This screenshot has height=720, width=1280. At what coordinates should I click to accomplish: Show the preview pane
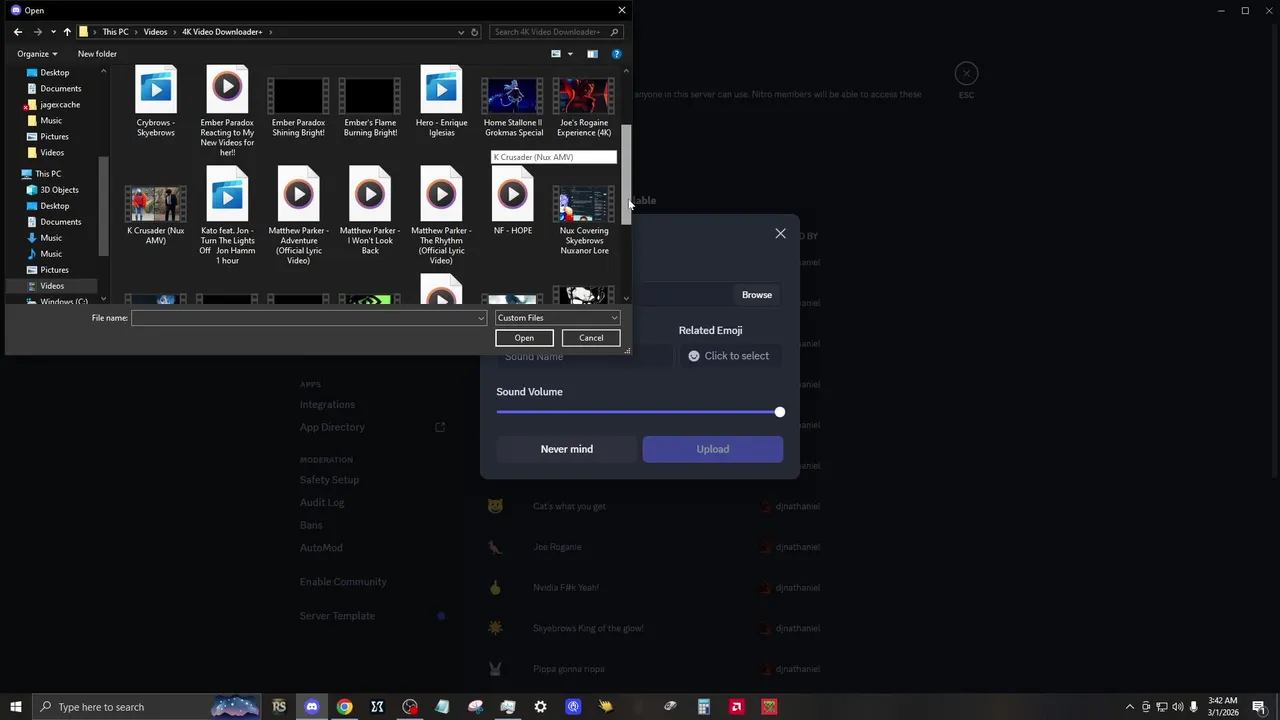(592, 54)
